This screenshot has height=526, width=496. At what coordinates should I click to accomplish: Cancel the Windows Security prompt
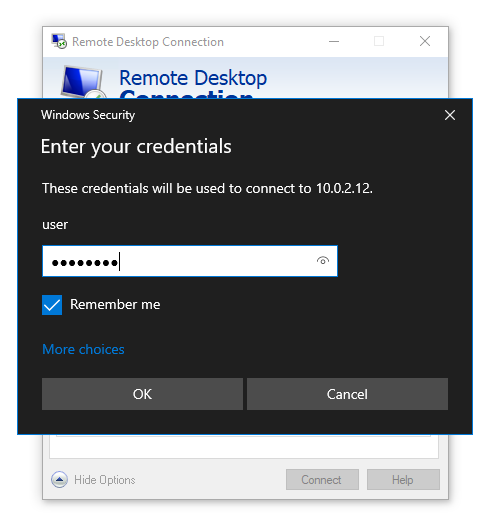click(x=347, y=394)
